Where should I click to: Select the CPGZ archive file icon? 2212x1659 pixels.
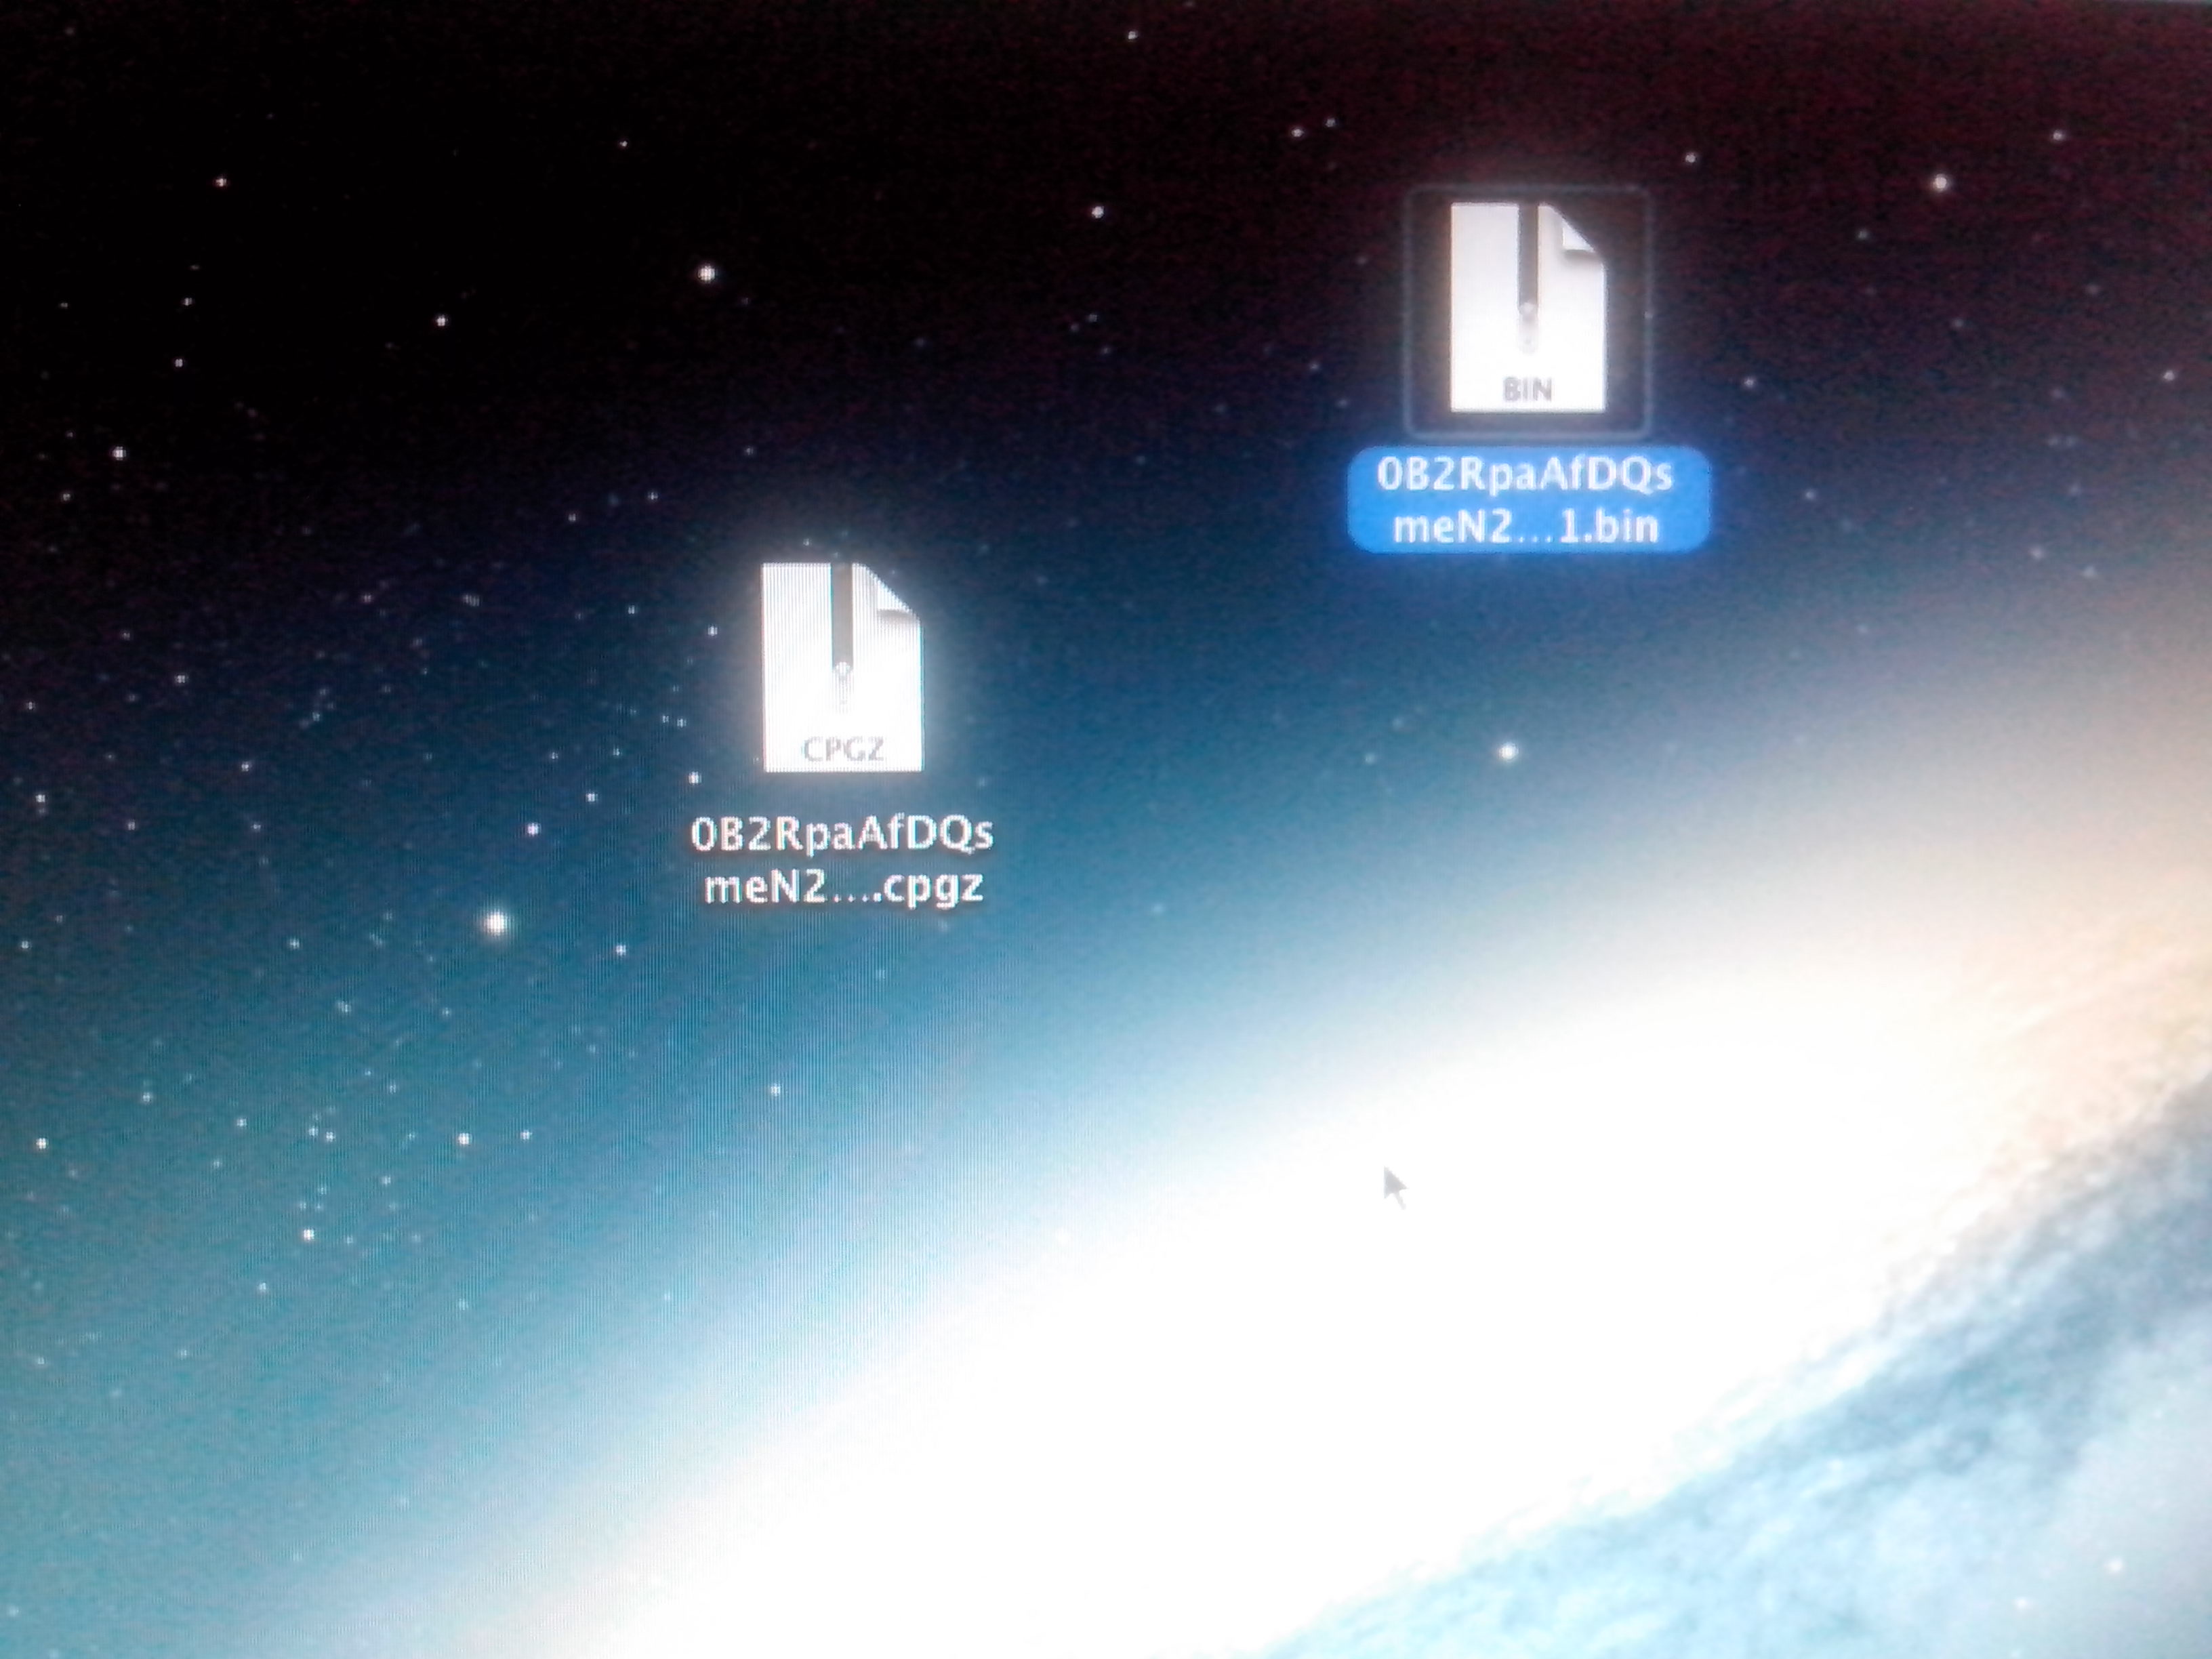[841, 668]
